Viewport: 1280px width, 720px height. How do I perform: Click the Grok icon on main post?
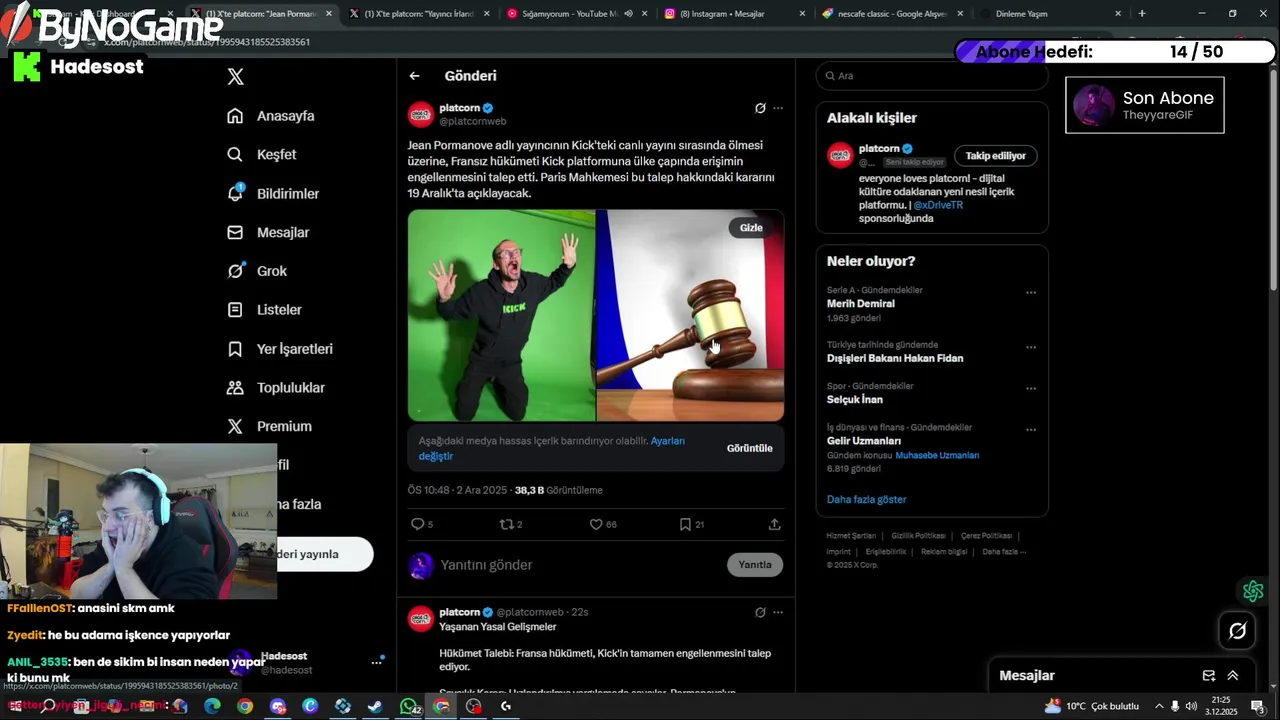pyautogui.click(x=760, y=108)
